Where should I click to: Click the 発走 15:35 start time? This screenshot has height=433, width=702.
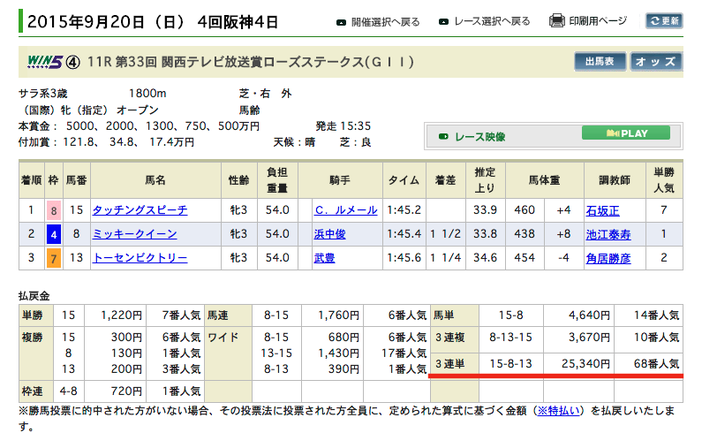pos(343,126)
